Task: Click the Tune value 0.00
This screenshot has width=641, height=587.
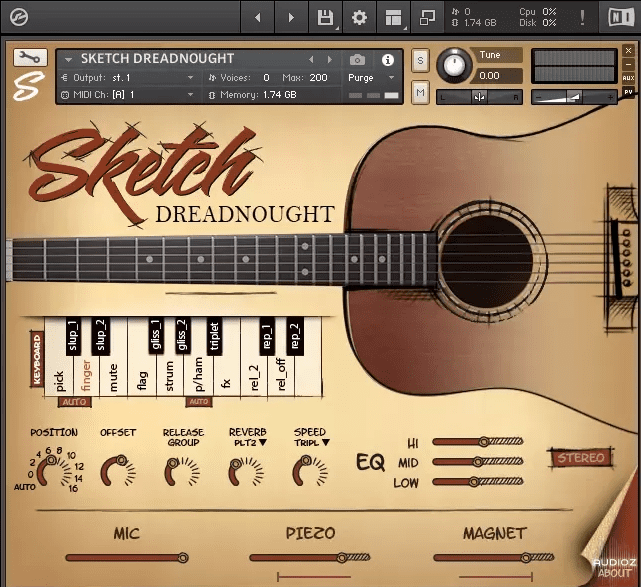Action: pos(489,76)
